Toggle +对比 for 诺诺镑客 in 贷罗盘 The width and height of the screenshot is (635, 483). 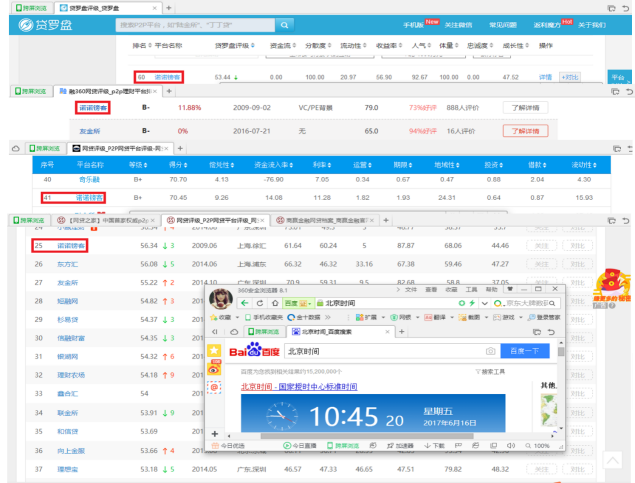click(x=570, y=77)
